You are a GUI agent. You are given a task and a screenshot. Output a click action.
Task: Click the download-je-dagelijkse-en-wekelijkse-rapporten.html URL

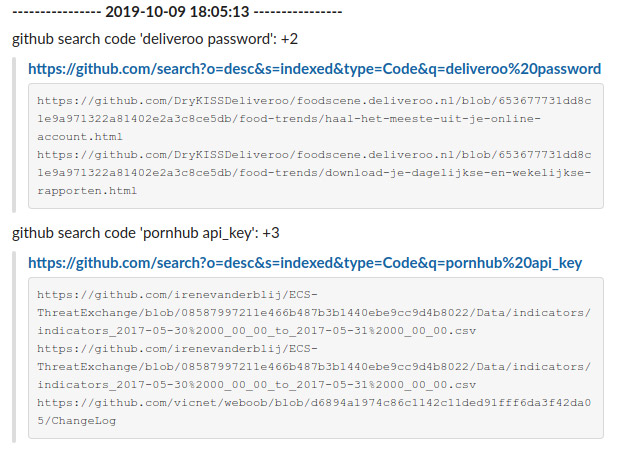pos(314,173)
